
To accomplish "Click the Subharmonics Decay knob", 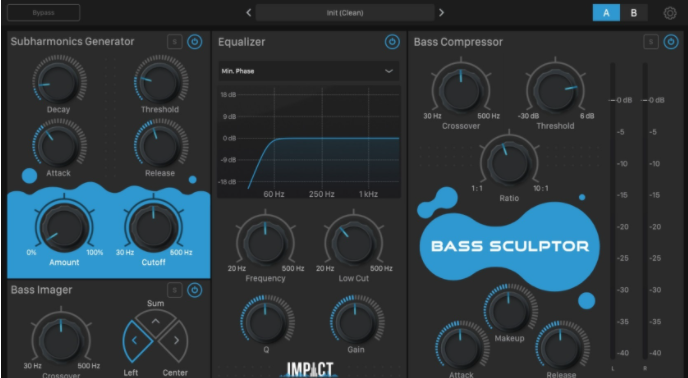I will coord(59,82).
